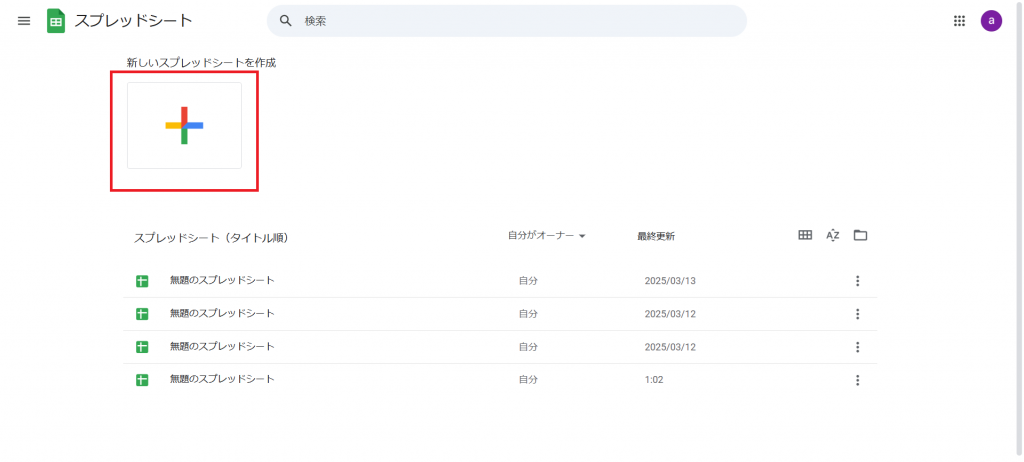Open the spreadsheet updated 2025/03/13

[222, 281]
